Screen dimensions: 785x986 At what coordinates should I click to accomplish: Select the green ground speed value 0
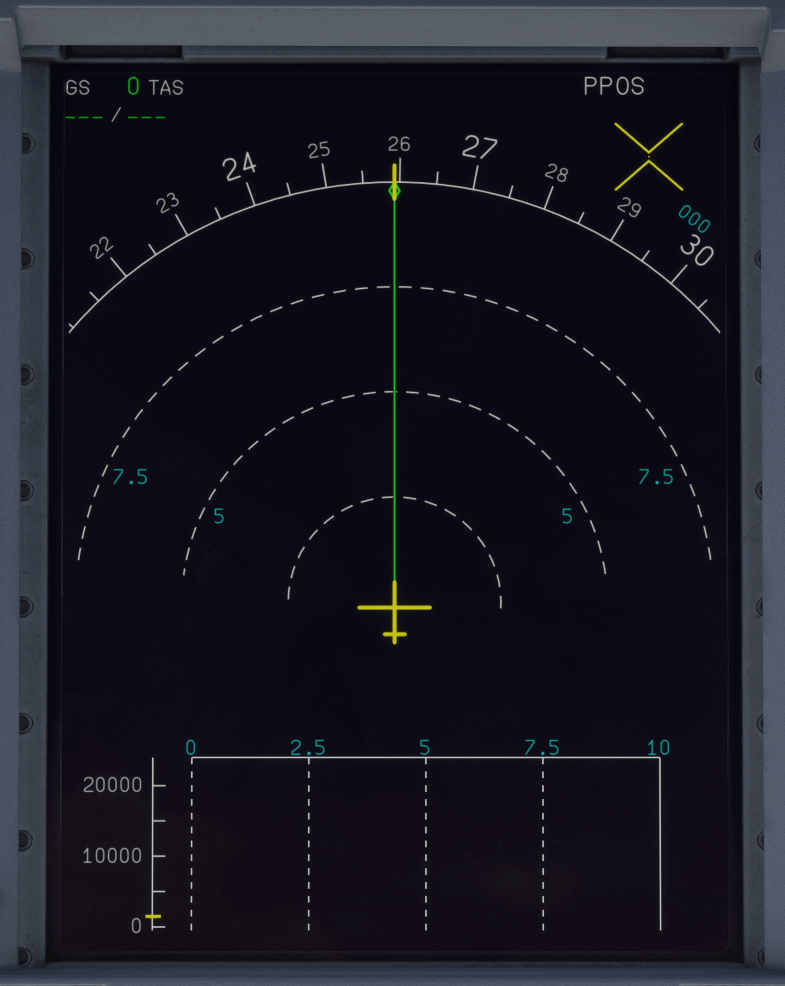coord(133,87)
